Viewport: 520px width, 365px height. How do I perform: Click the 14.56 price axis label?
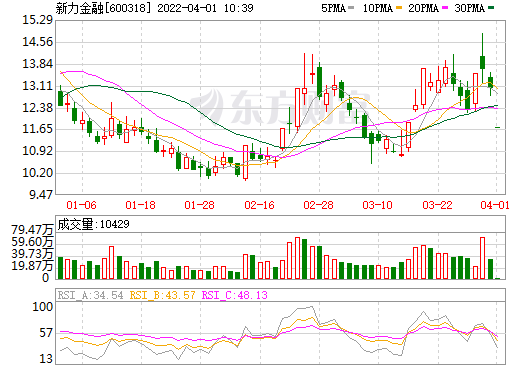click(x=38, y=42)
